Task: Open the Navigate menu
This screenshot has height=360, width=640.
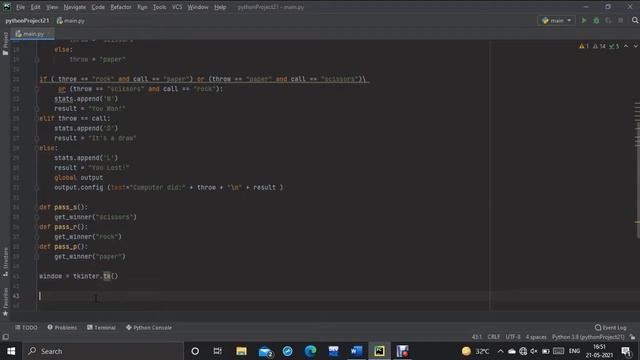Action: click(x=75, y=7)
